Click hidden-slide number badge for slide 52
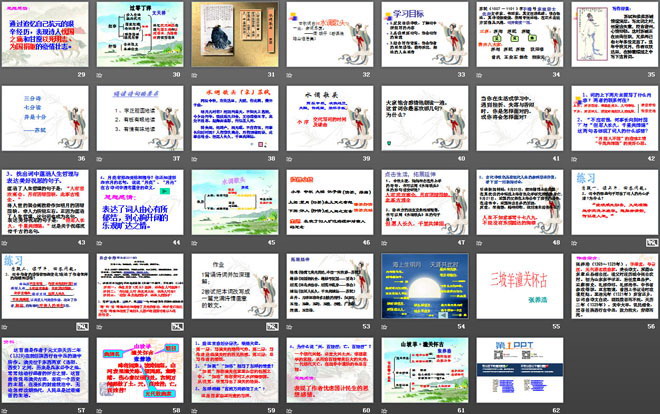The width and height of the screenshot is (660, 414). click(x=272, y=326)
